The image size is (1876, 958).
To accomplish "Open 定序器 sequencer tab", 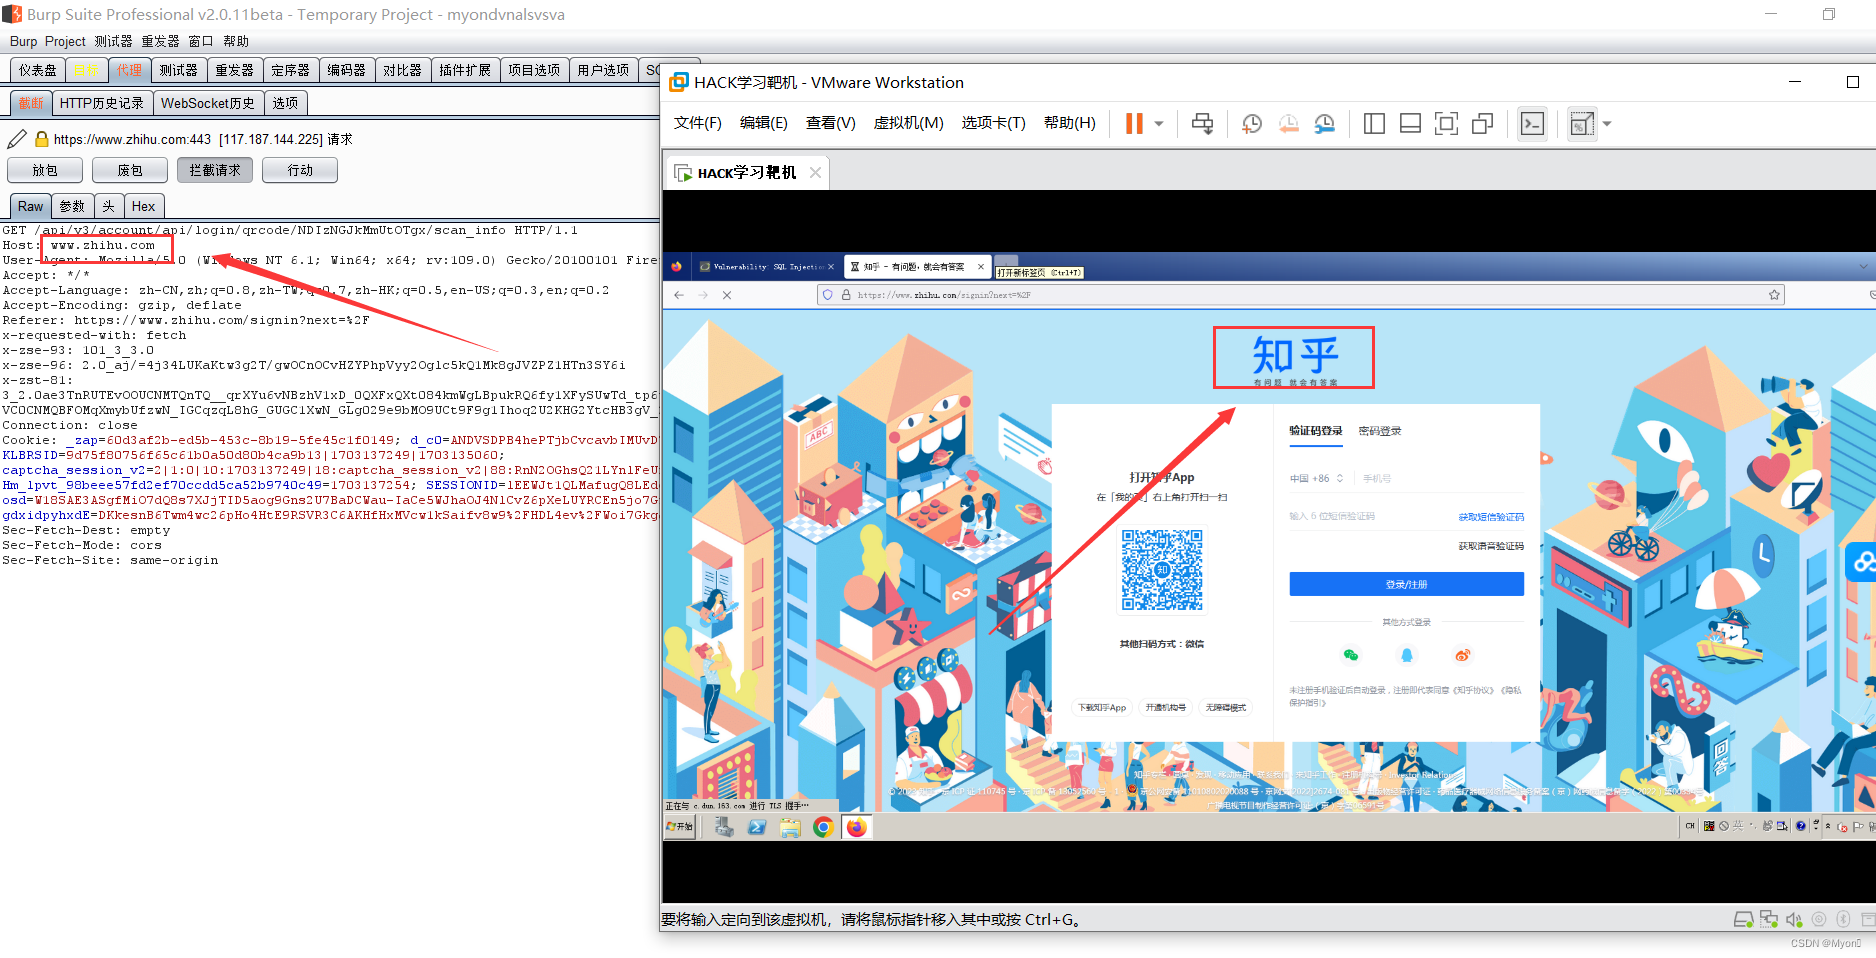I will tap(290, 70).
